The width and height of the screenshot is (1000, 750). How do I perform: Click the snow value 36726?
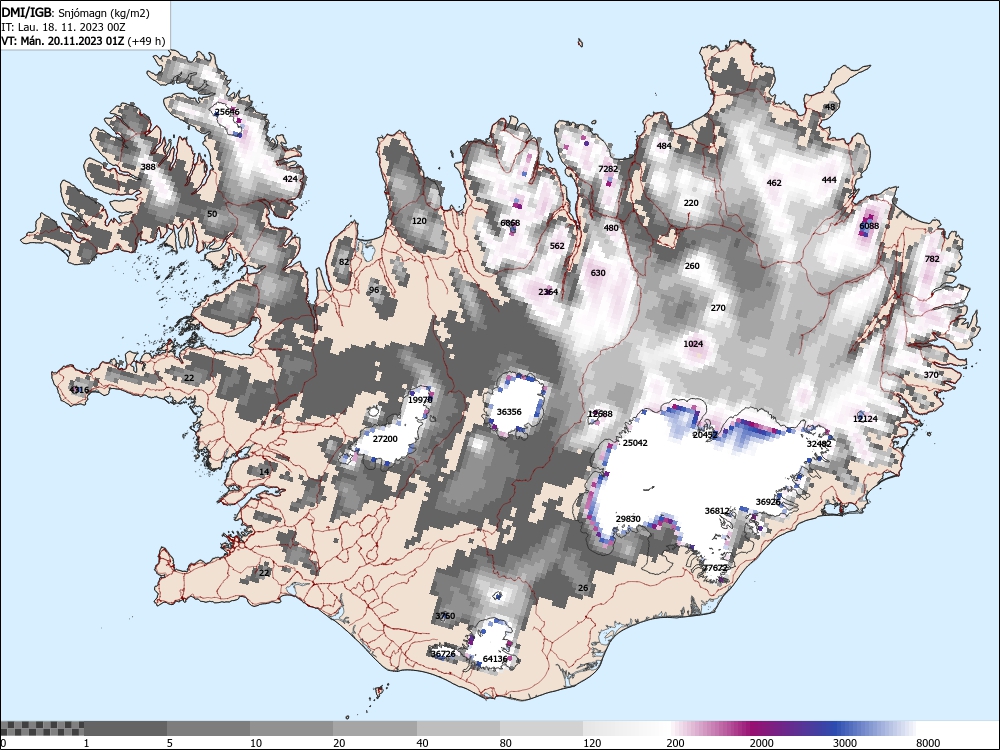pyautogui.click(x=443, y=654)
